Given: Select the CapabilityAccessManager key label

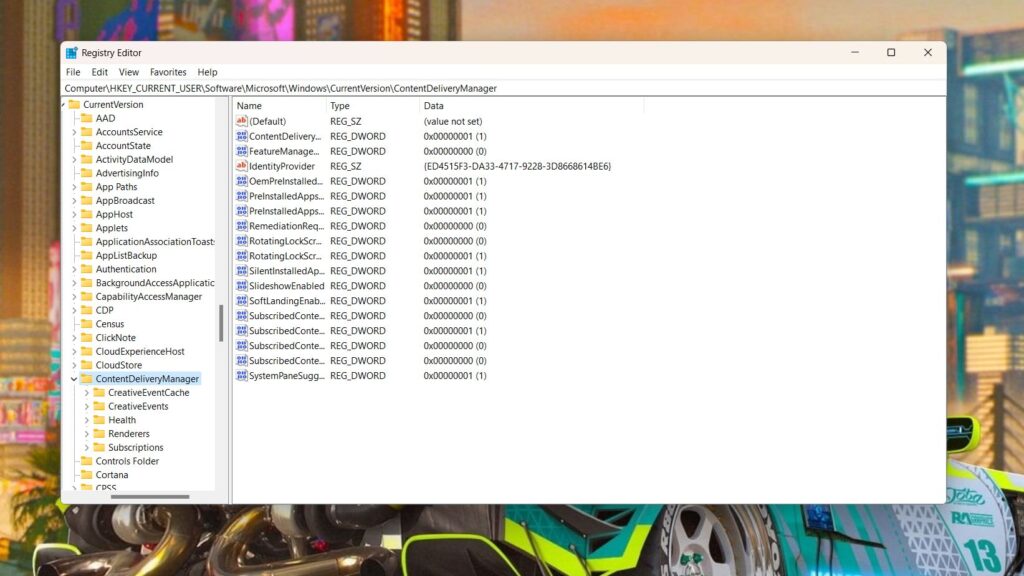Looking at the screenshot, I should tap(149, 296).
